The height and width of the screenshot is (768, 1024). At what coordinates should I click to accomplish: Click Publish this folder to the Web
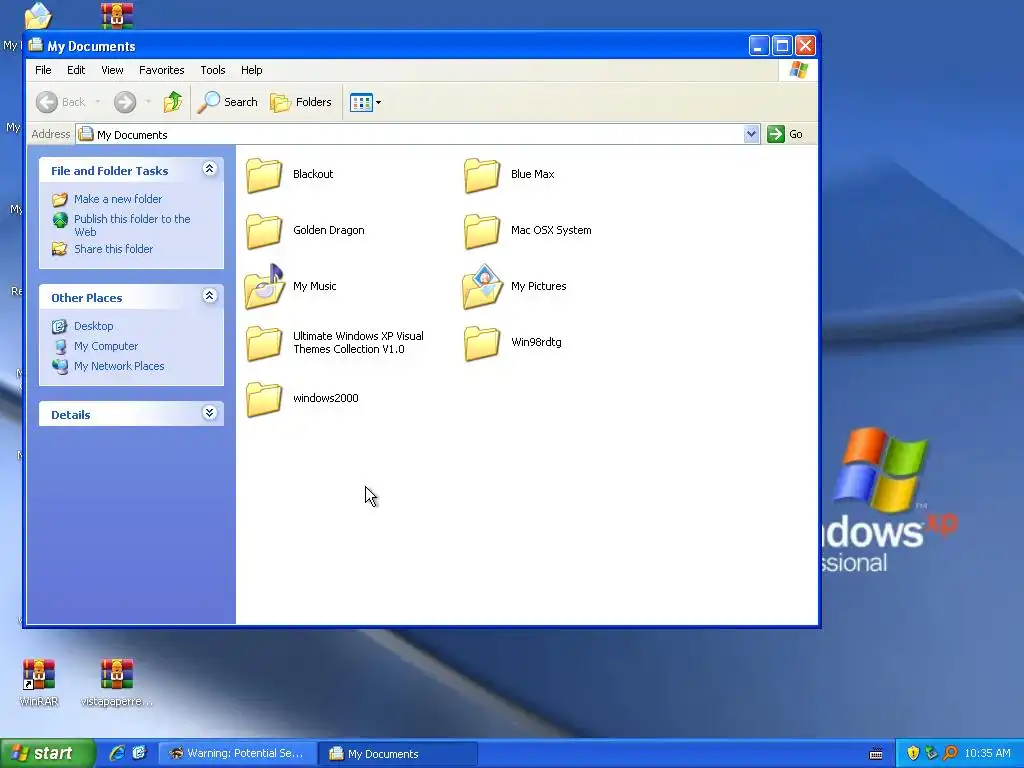[x=132, y=225]
